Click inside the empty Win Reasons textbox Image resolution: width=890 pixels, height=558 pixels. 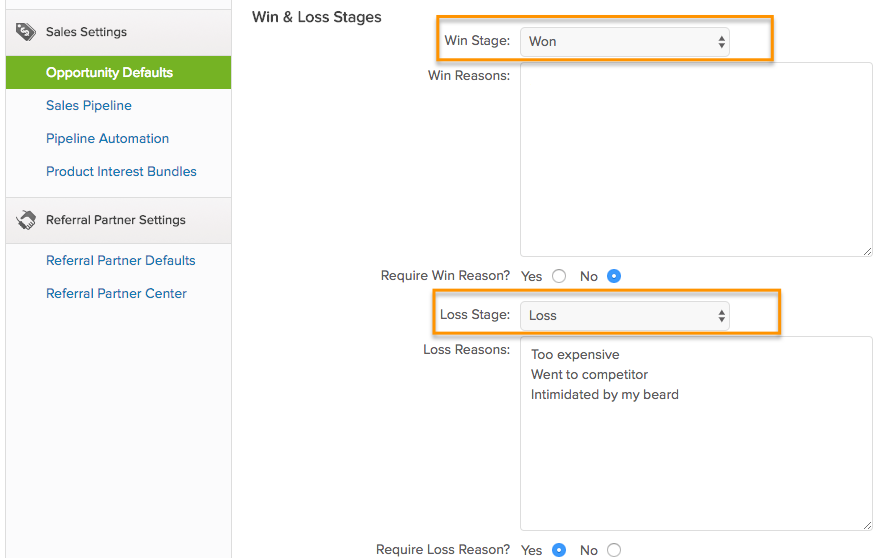pos(695,159)
